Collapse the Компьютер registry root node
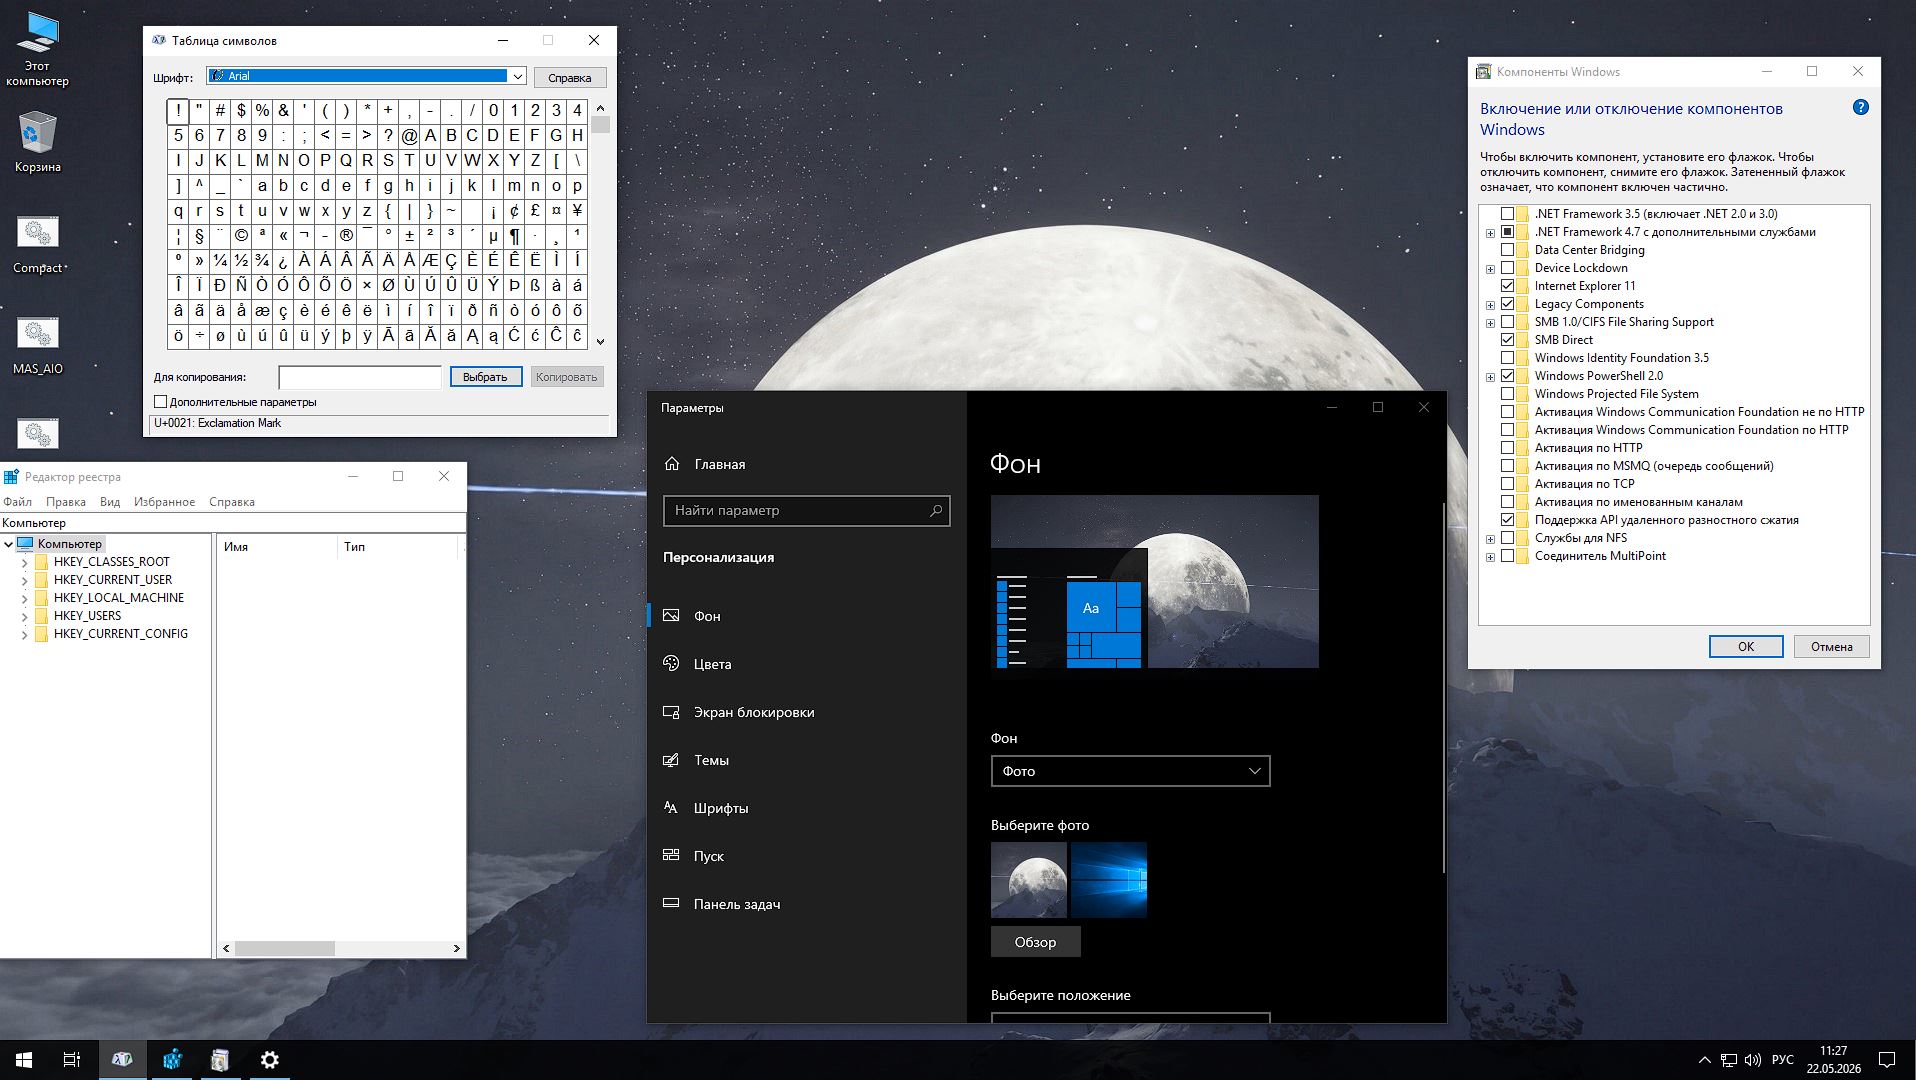Screen dimensions: 1916x1080 (9, 545)
